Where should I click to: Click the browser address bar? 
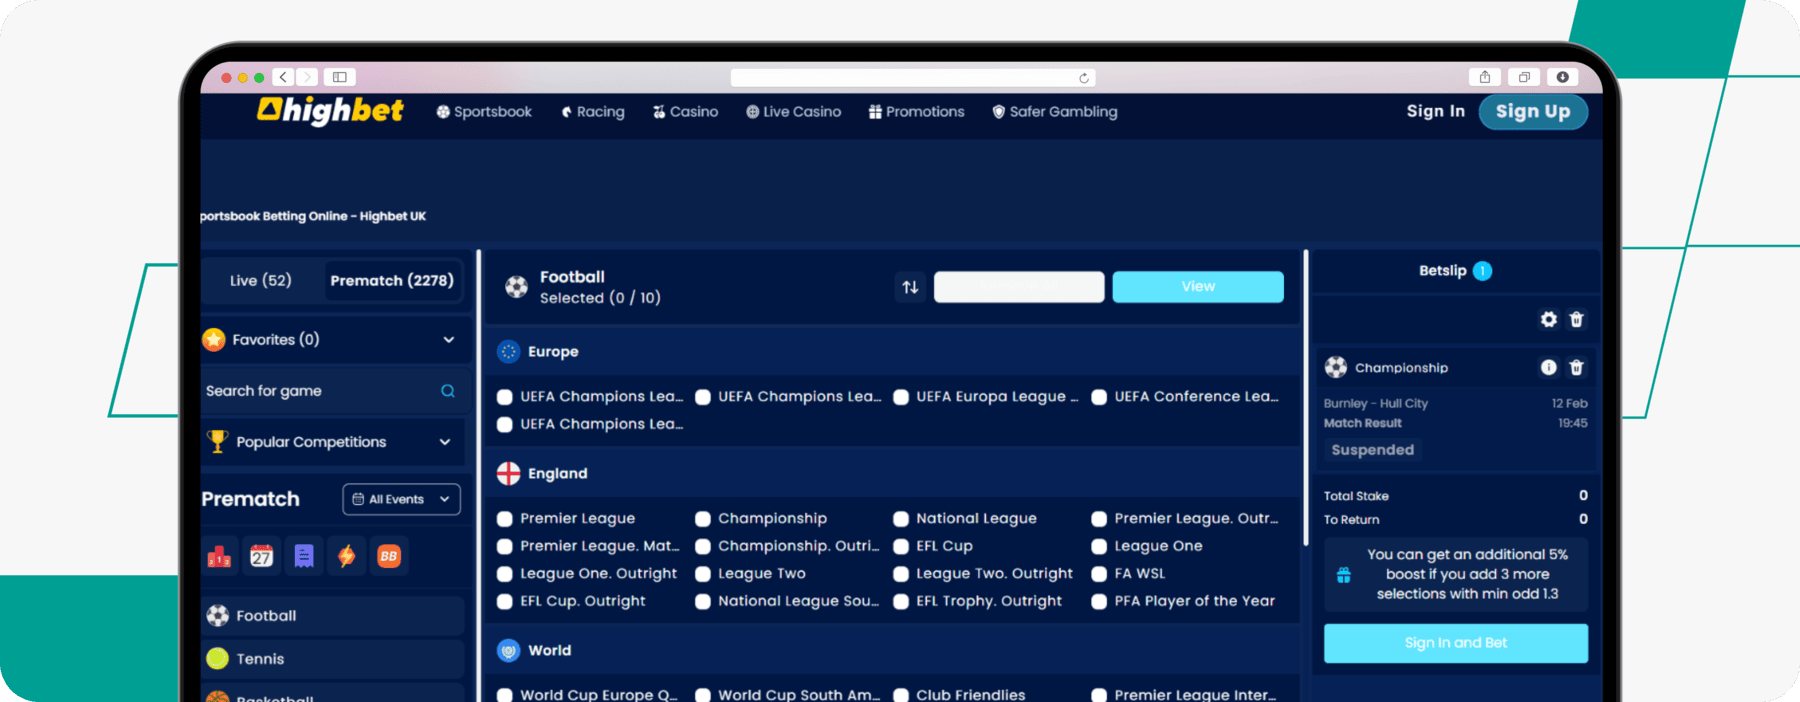[x=913, y=78]
